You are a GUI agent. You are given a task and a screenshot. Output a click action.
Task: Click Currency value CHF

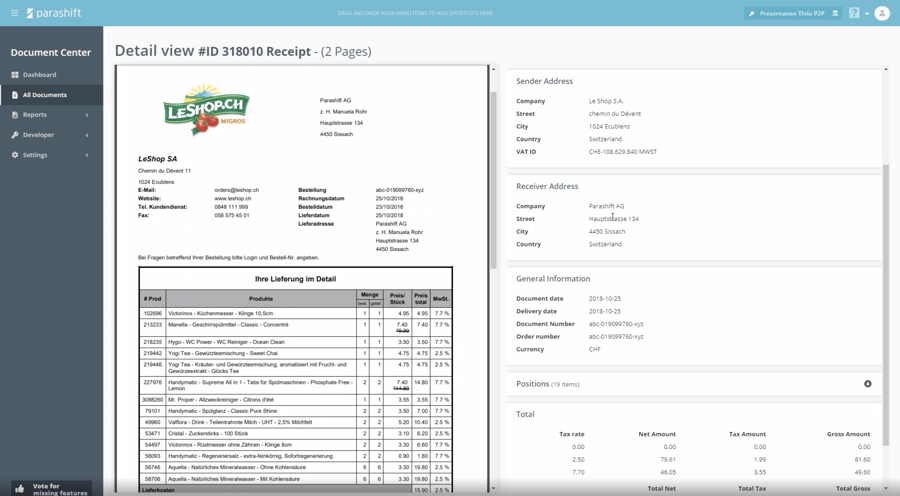595,349
